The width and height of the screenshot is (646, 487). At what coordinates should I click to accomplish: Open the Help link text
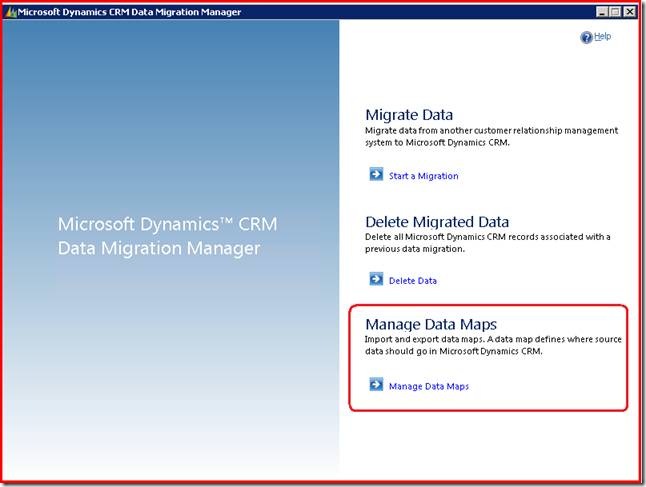pyautogui.click(x=602, y=37)
